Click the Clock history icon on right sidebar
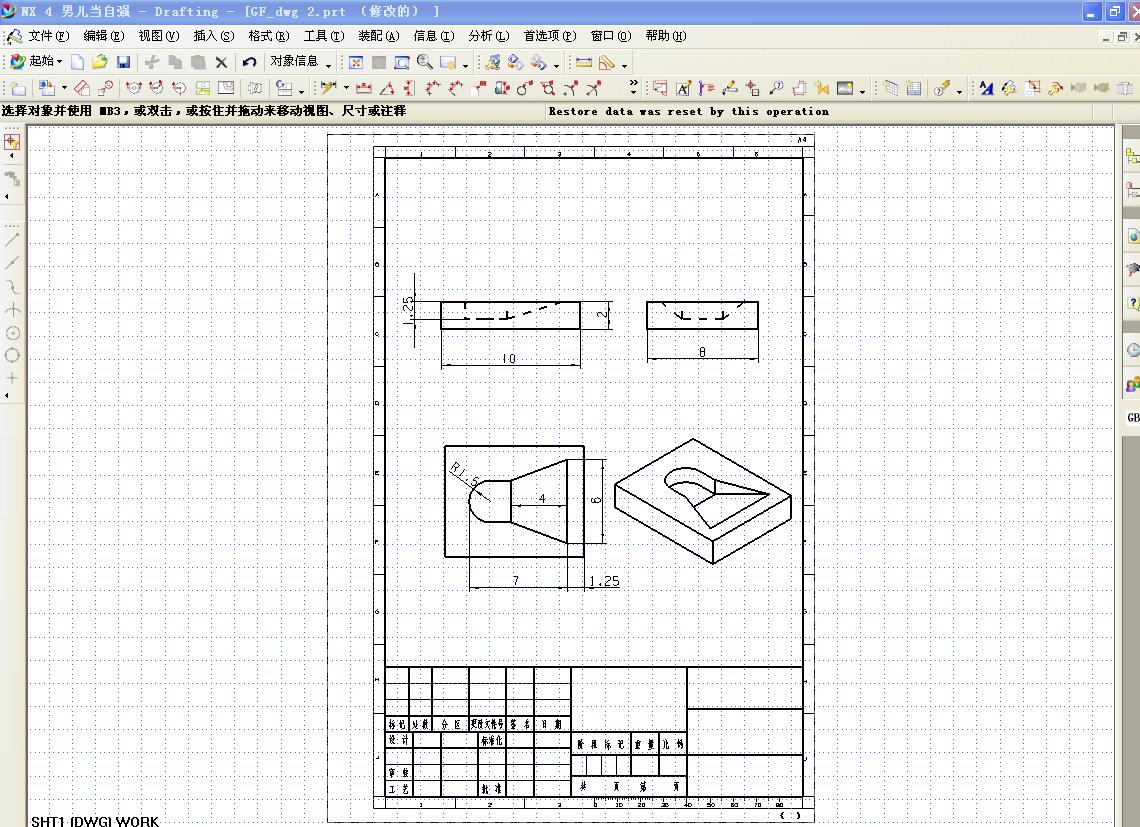The height and width of the screenshot is (827, 1140). (1132, 351)
